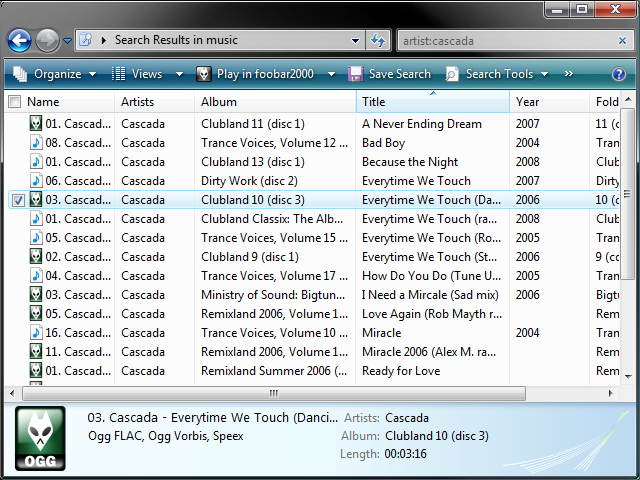Click the Save Search floppy disk icon
The width and height of the screenshot is (640, 480).
click(355, 74)
